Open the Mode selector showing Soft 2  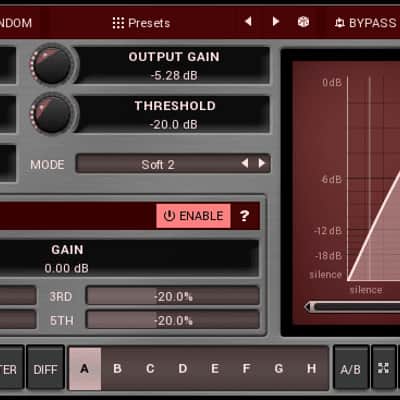pos(173,164)
